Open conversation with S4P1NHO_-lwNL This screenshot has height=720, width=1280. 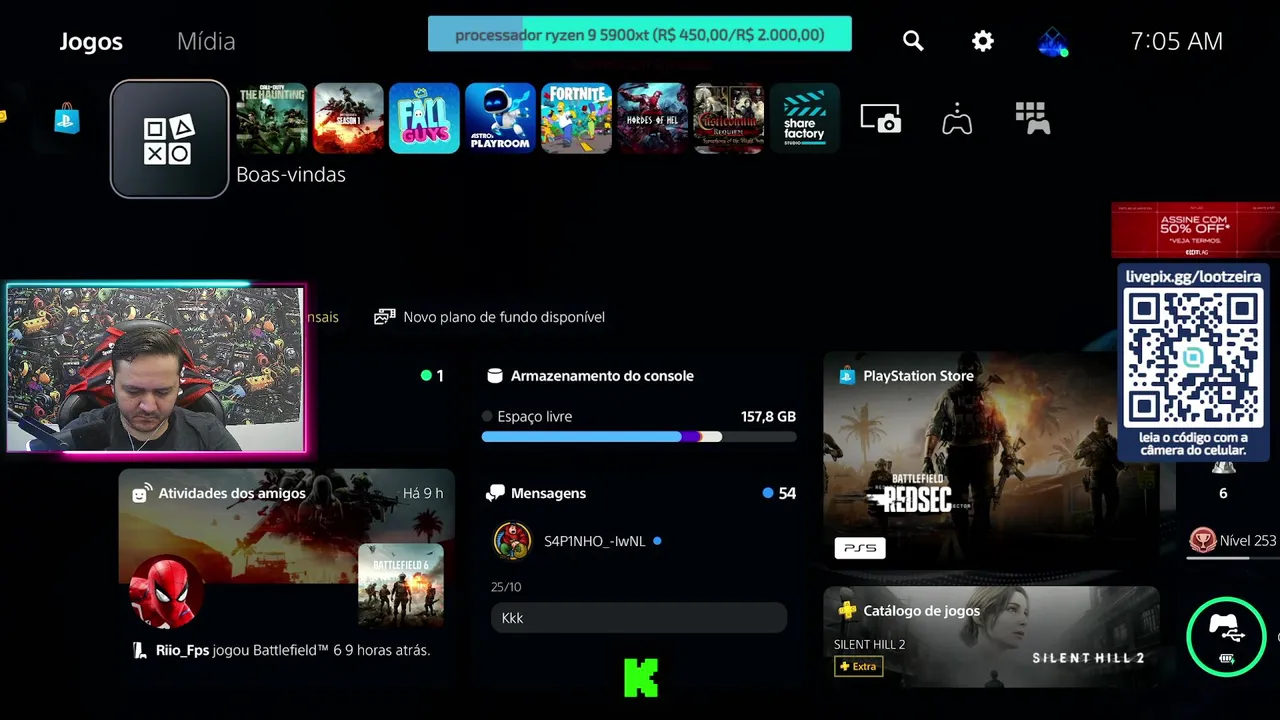594,541
